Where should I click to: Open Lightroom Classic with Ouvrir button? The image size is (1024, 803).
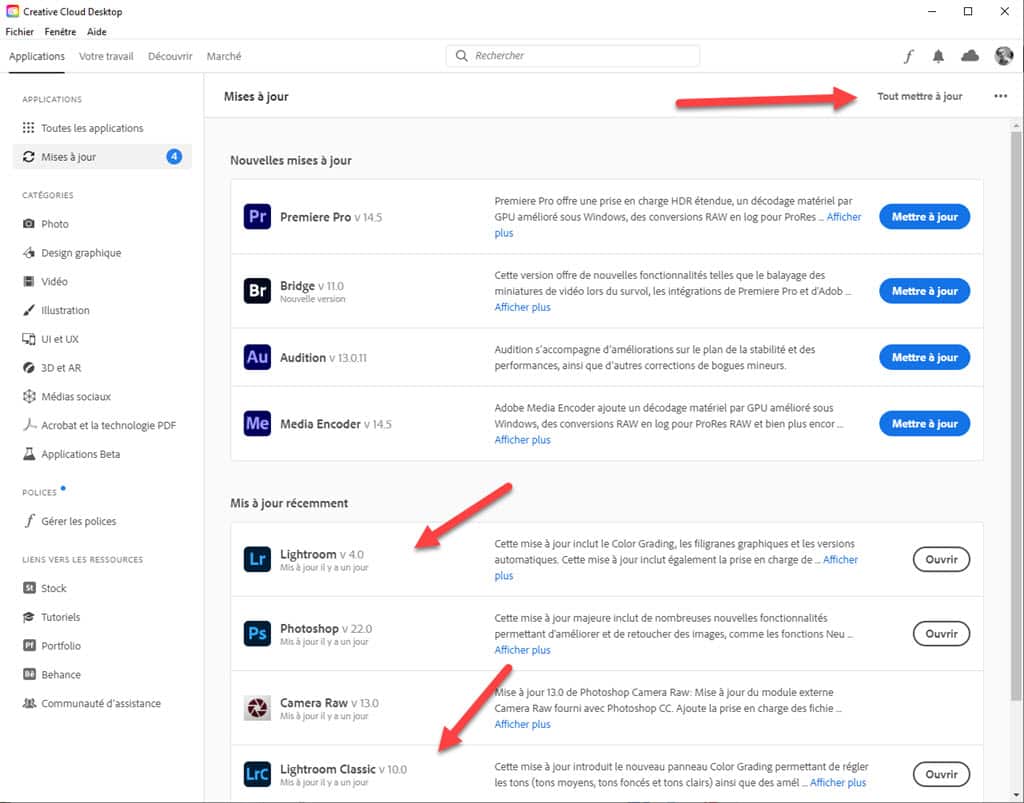[941, 774]
